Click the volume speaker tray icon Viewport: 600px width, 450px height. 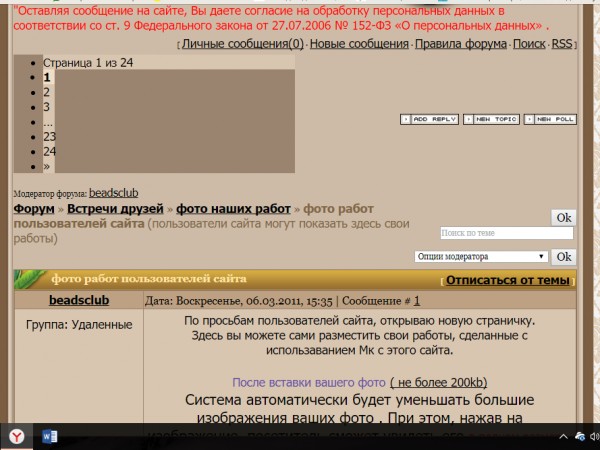click(x=595, y=436)
